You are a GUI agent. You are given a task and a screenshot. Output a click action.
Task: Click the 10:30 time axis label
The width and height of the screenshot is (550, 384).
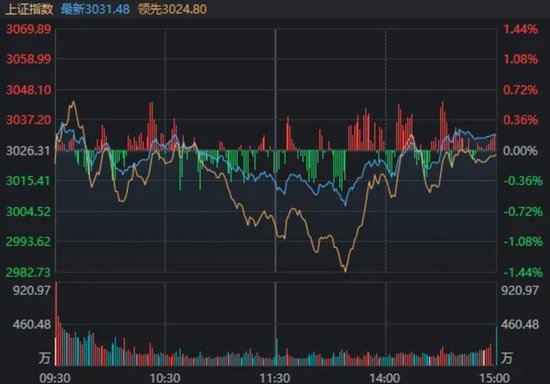(165, 378)
